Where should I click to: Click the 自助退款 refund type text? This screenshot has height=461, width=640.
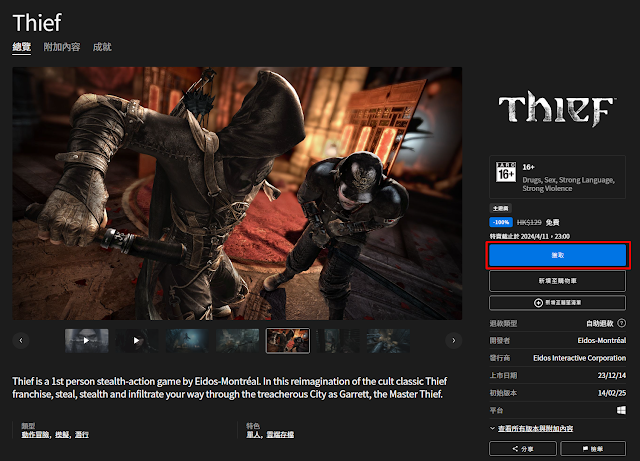point(600,323)
